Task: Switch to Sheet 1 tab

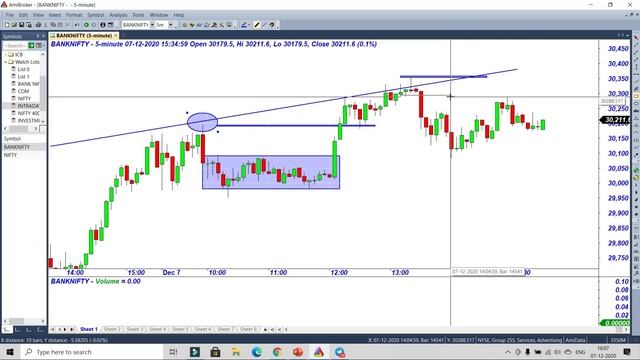Action: [x=89, y=329]
